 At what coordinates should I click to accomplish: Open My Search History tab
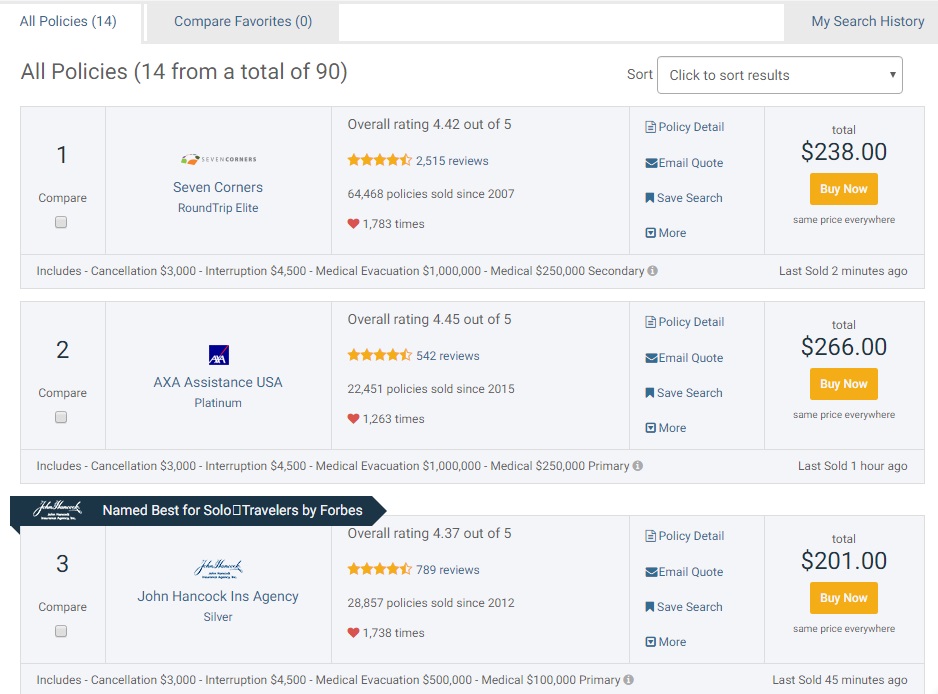point(867,22)
